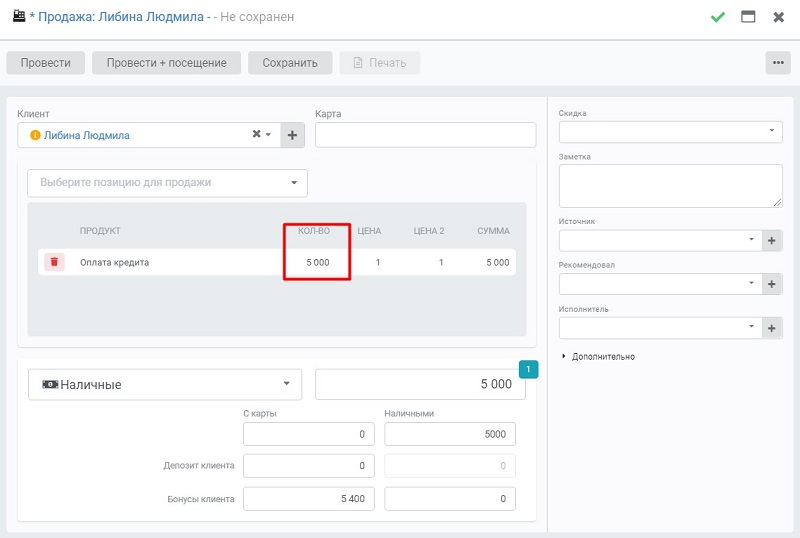Click the Печать button
The image size is (800, 538).
(x=380, y=63)
